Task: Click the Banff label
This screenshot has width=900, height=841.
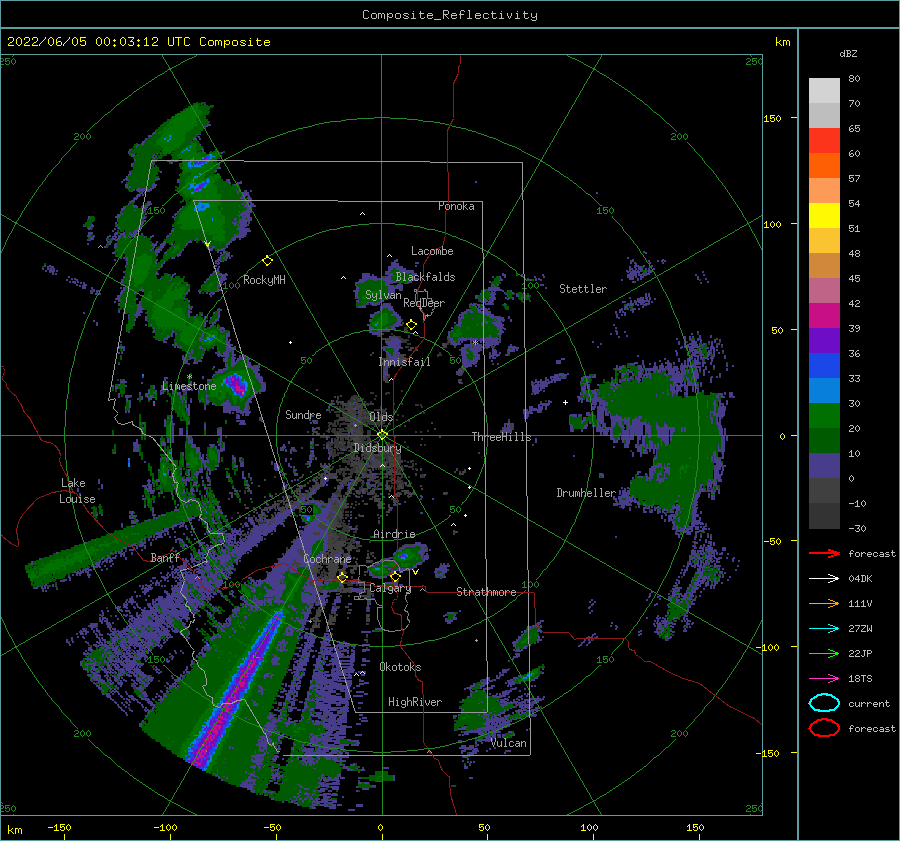Action: coord(165,557)
